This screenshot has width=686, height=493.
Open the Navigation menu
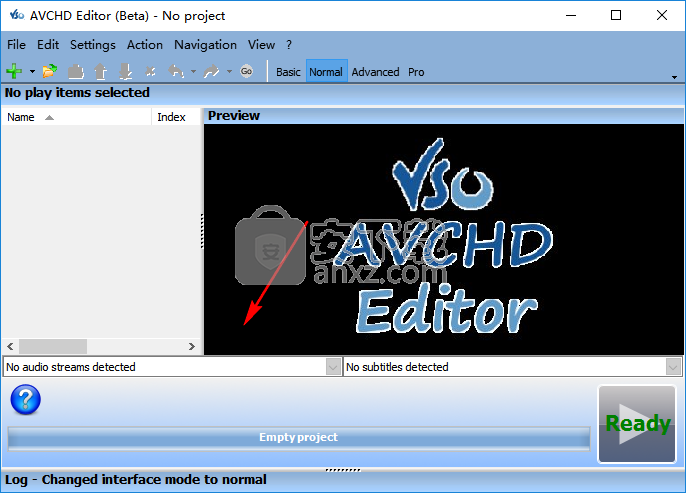(x=205, y=45)
